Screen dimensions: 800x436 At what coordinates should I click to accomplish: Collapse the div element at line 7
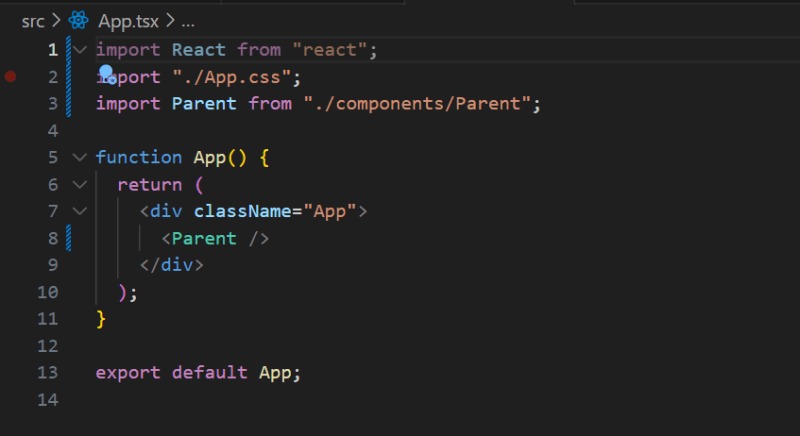pyautogui.click(x=80, y=211)
